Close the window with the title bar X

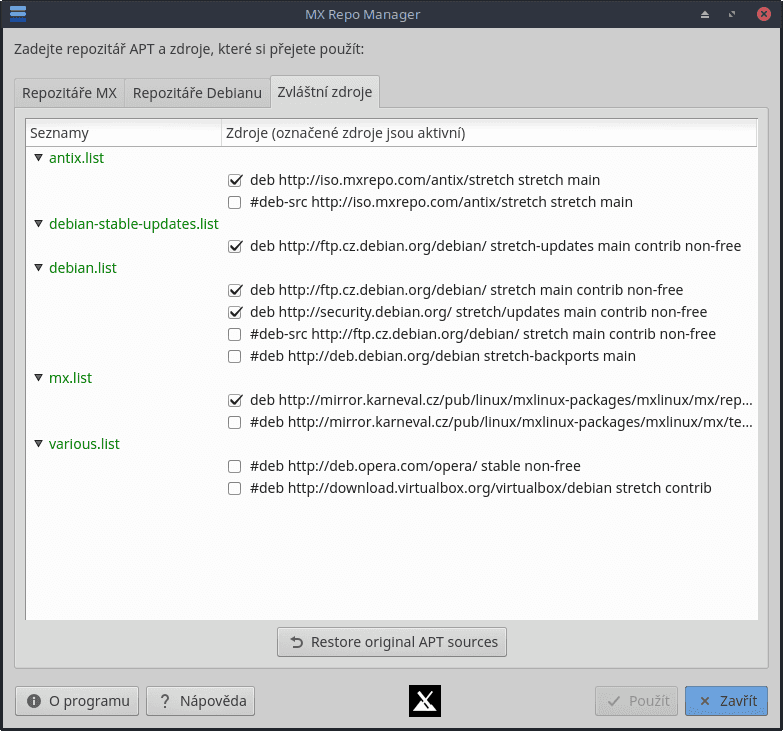coord(761,15)
